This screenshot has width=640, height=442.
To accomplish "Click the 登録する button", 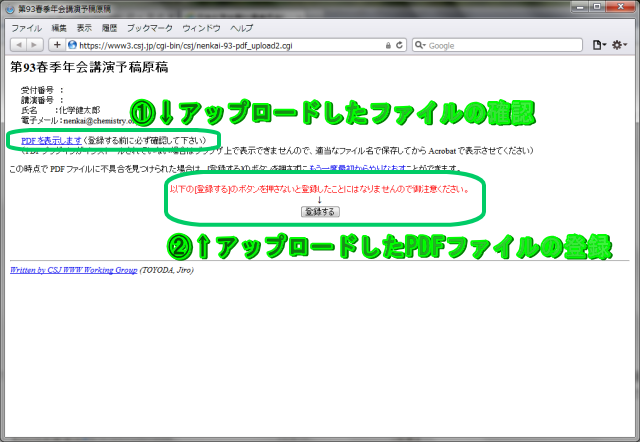I will (x=320, y=212).
